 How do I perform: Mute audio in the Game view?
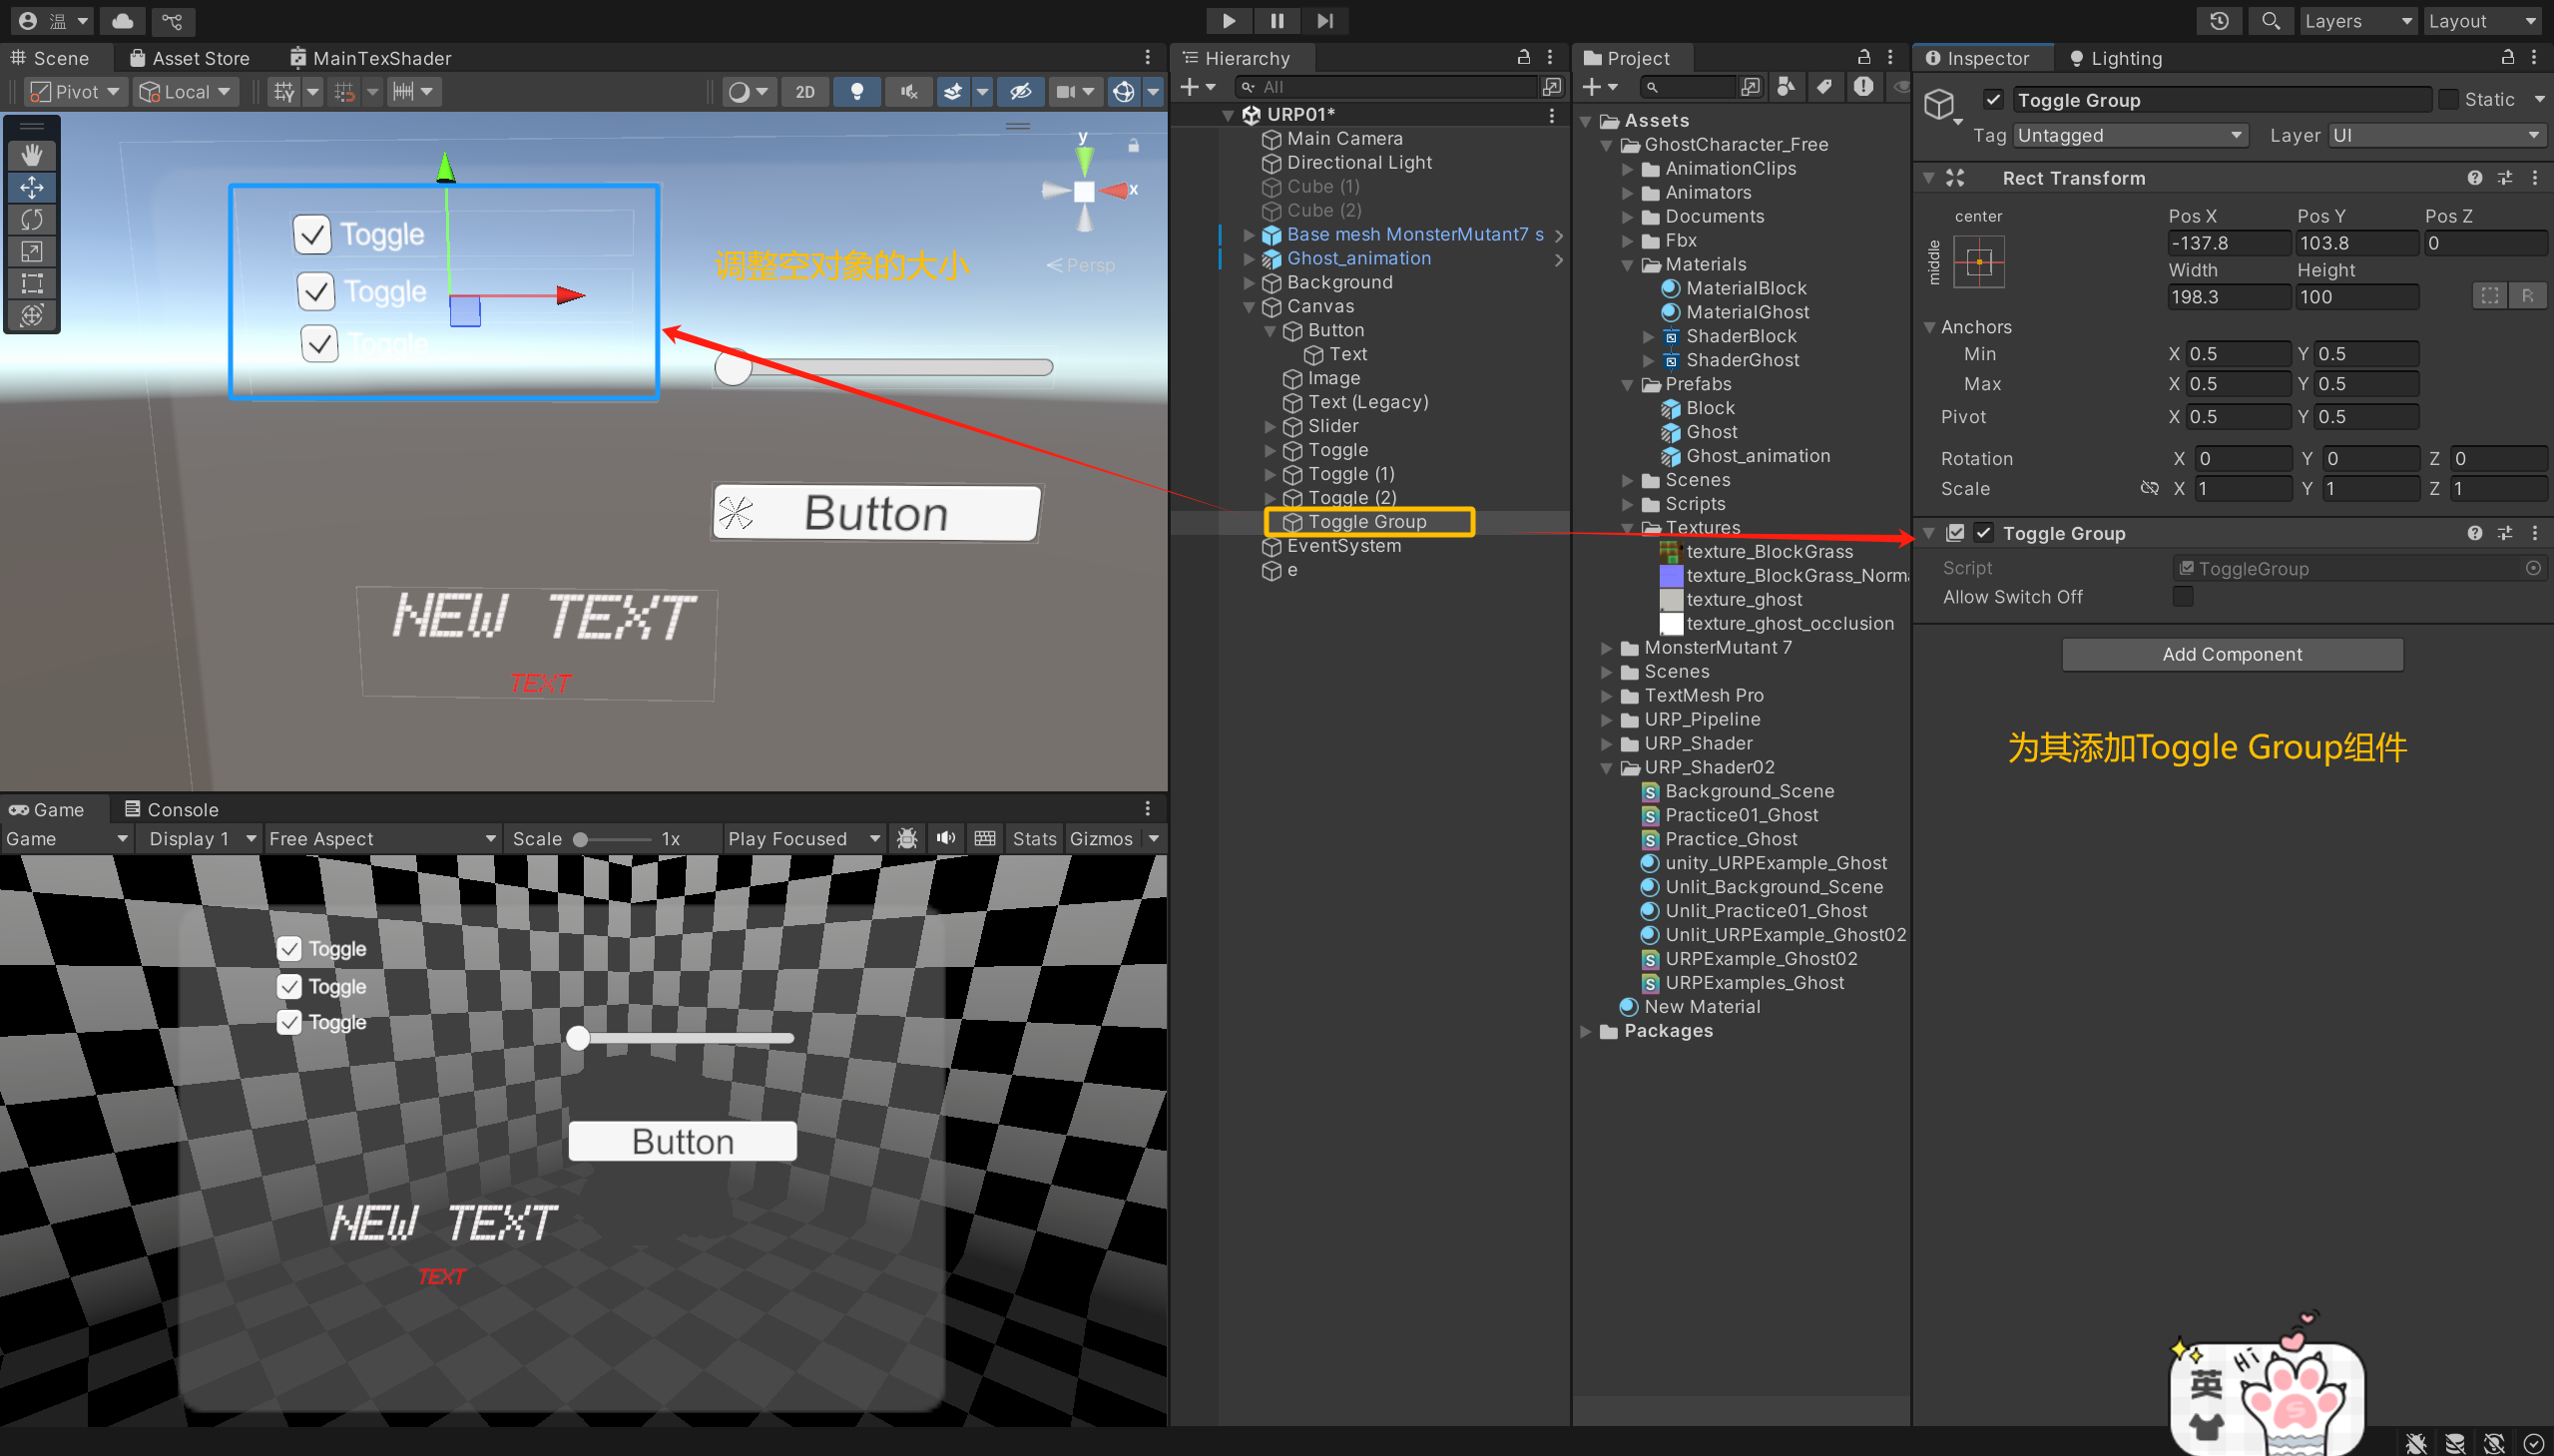pyautogui.click(x=946, y=838)
